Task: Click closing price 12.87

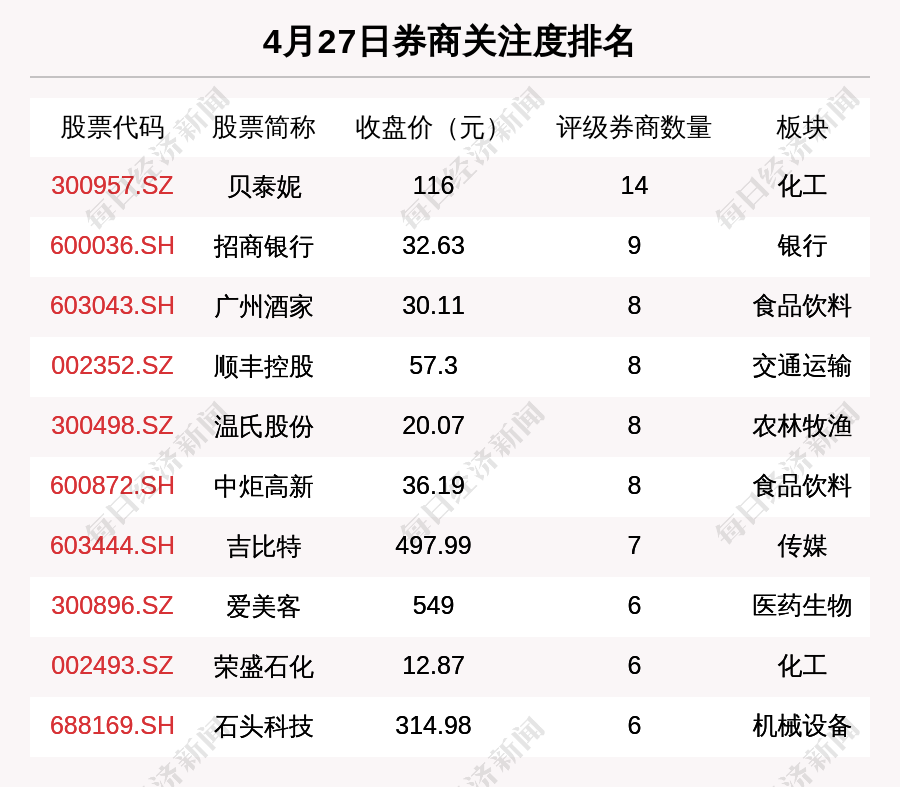Action: pyautogui.click(x=433, y=665)
